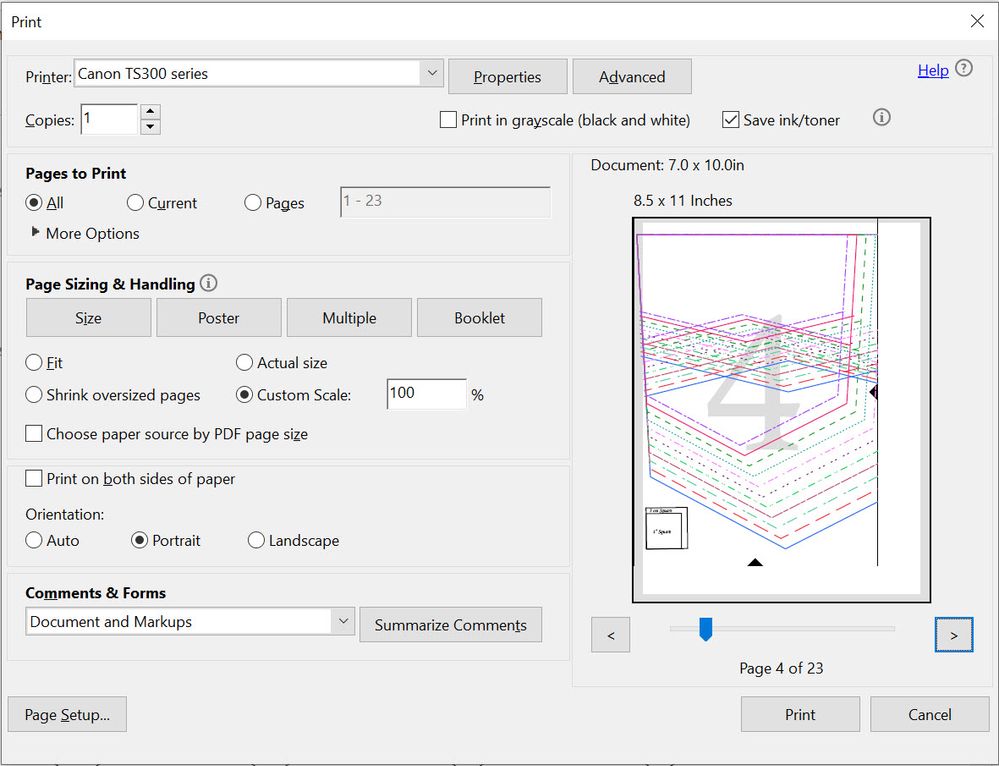Go to previous preview page arrow
Image resolution: width=999 pixels, height=766 pixels.
[x=610, y=635]
